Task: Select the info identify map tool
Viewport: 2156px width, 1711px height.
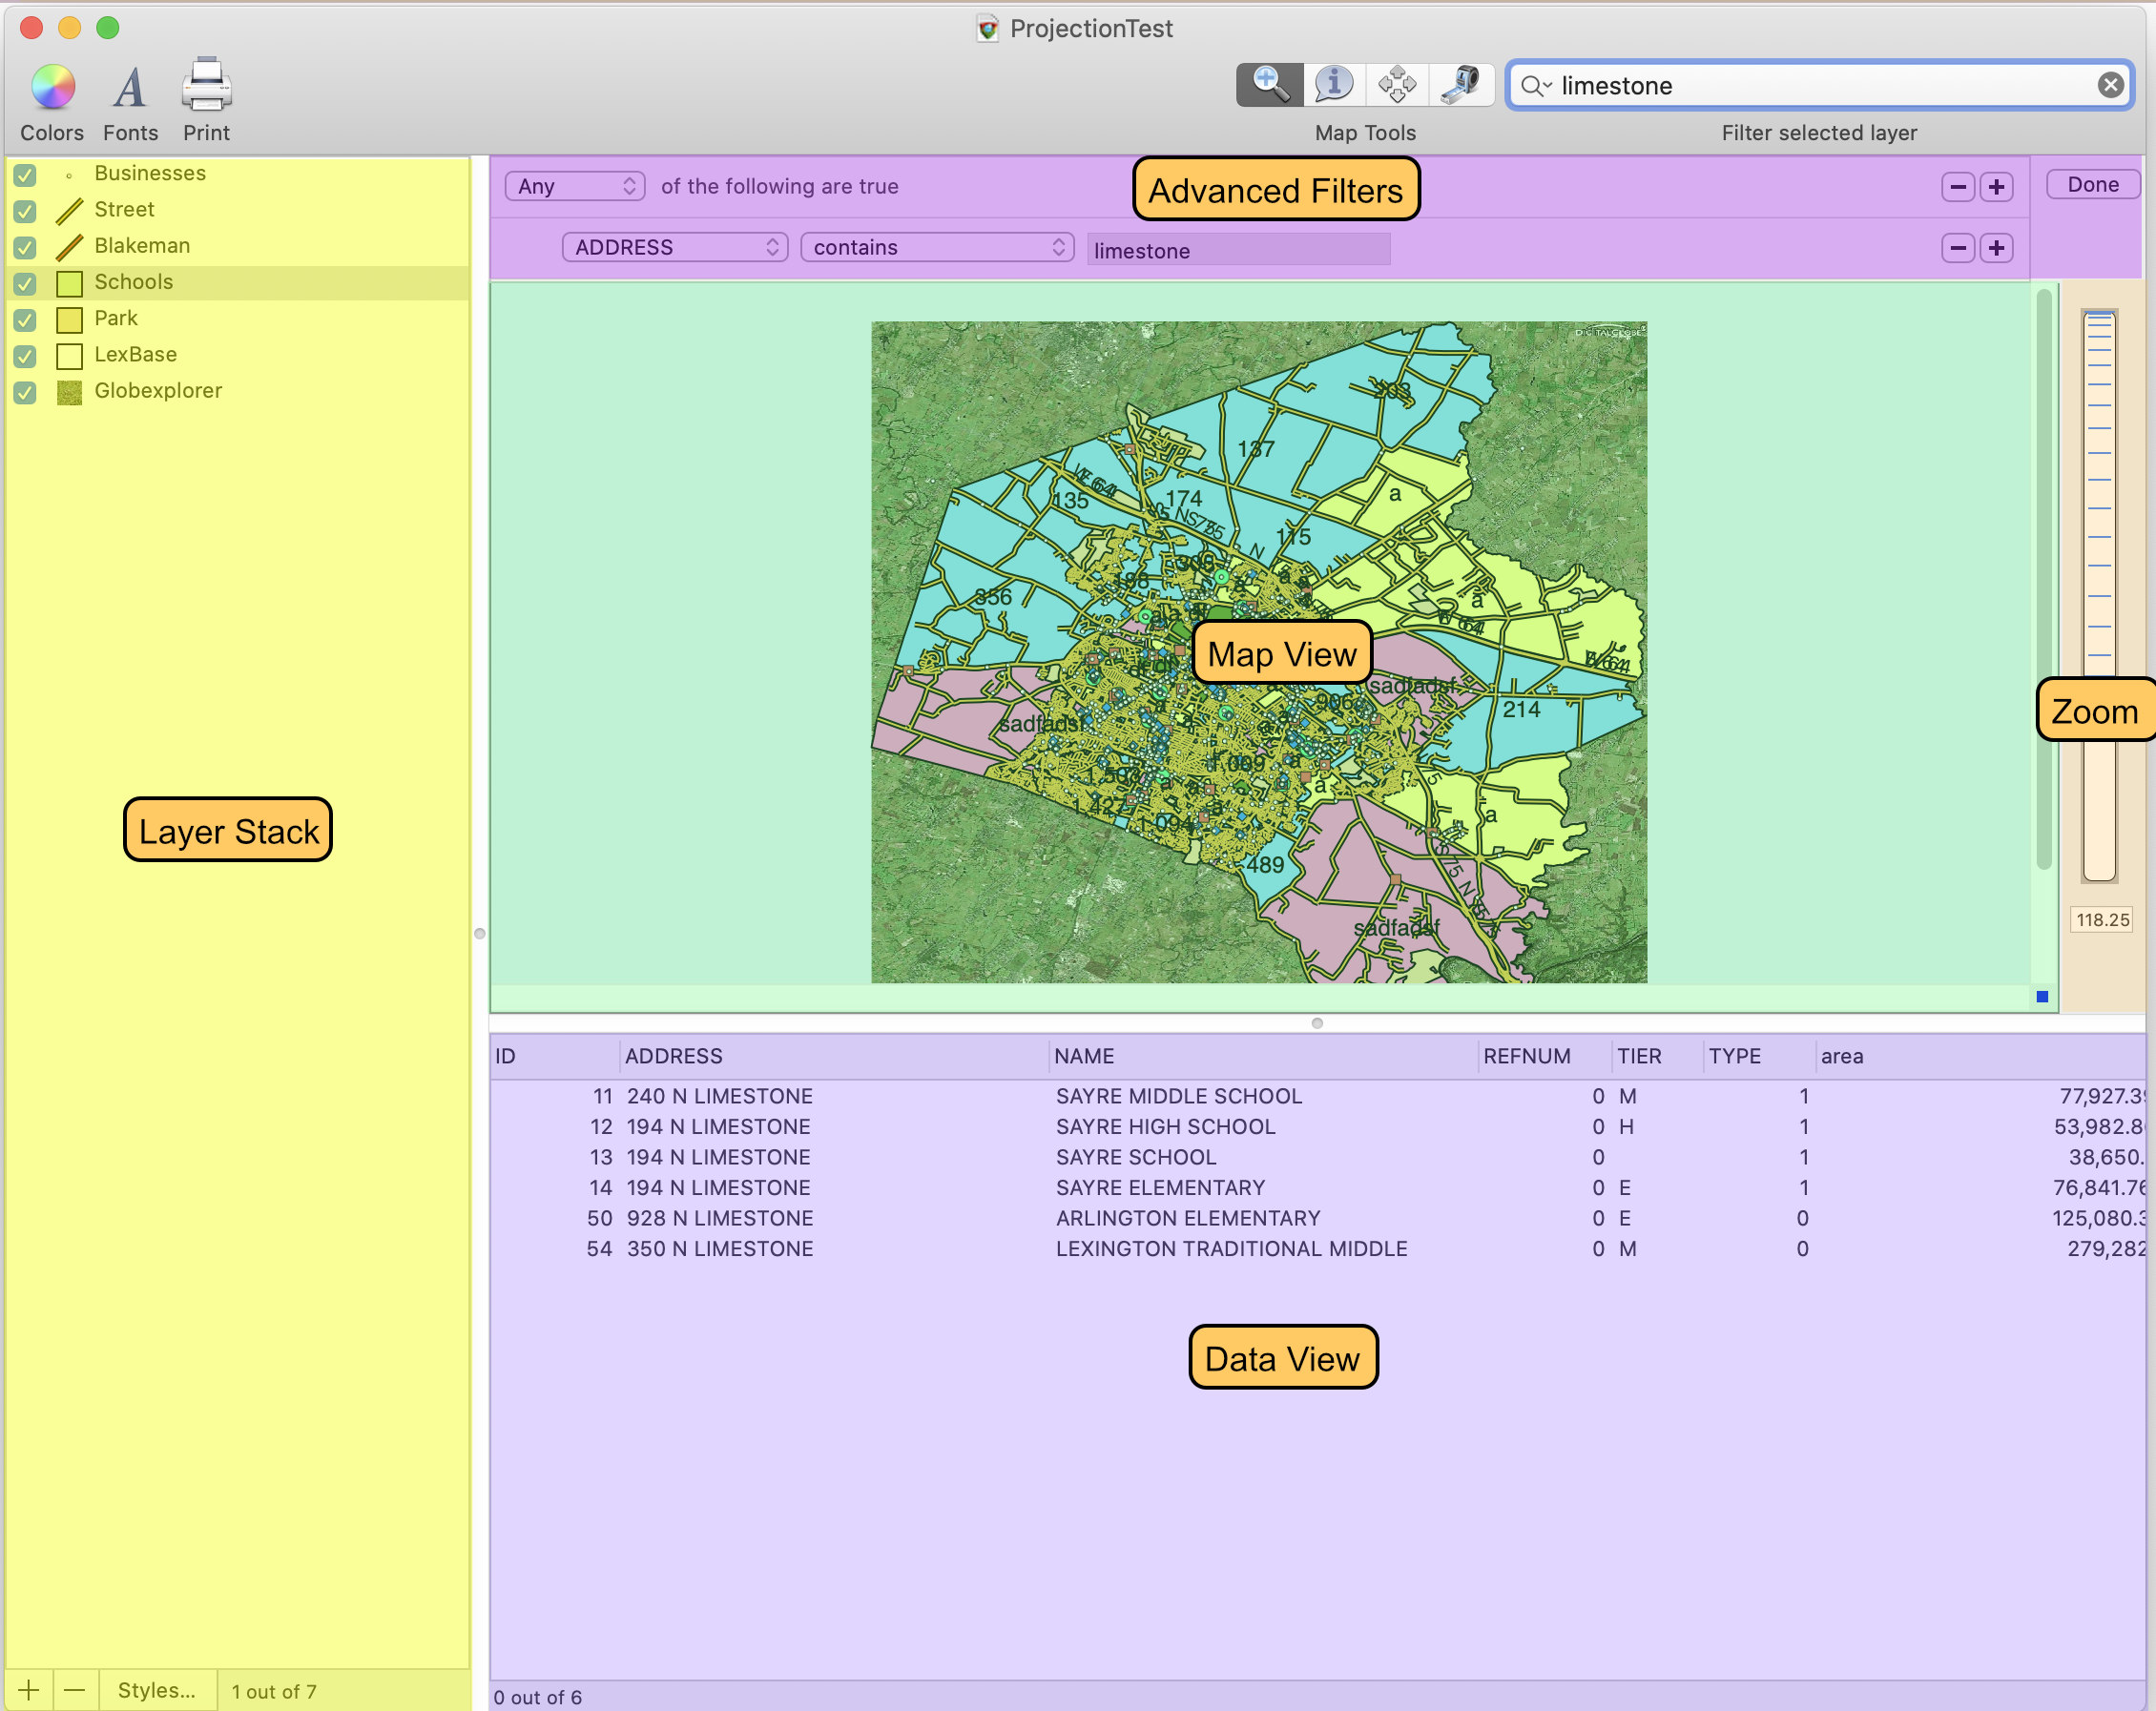Action: (x=1333, y=84)
